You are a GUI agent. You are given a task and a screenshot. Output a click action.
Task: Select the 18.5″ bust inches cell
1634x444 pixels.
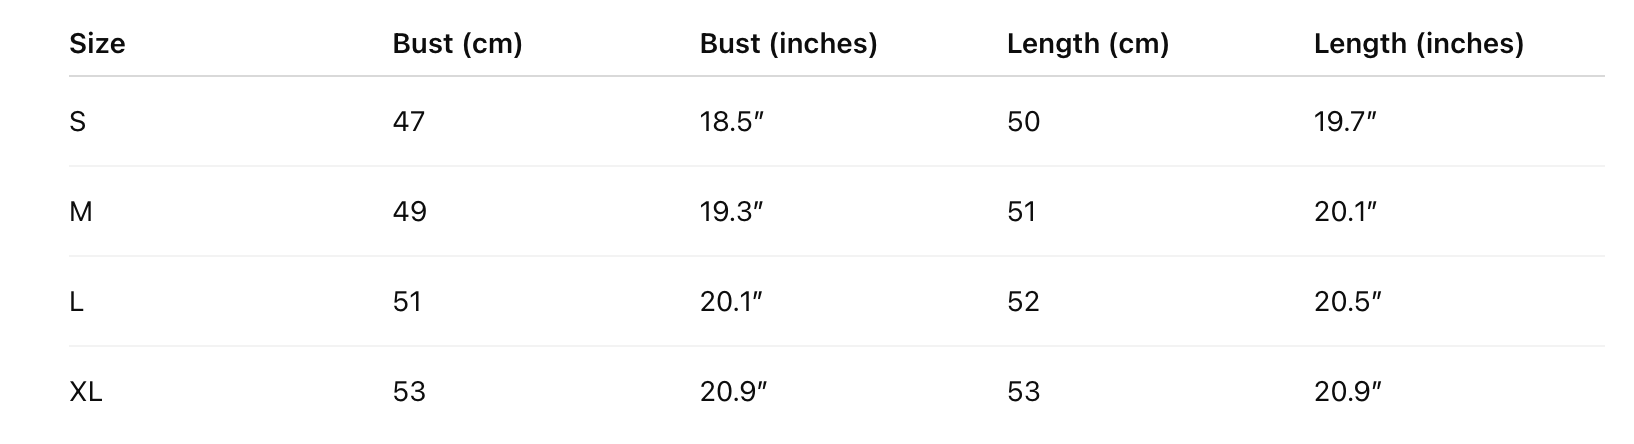tap(732, 122)
